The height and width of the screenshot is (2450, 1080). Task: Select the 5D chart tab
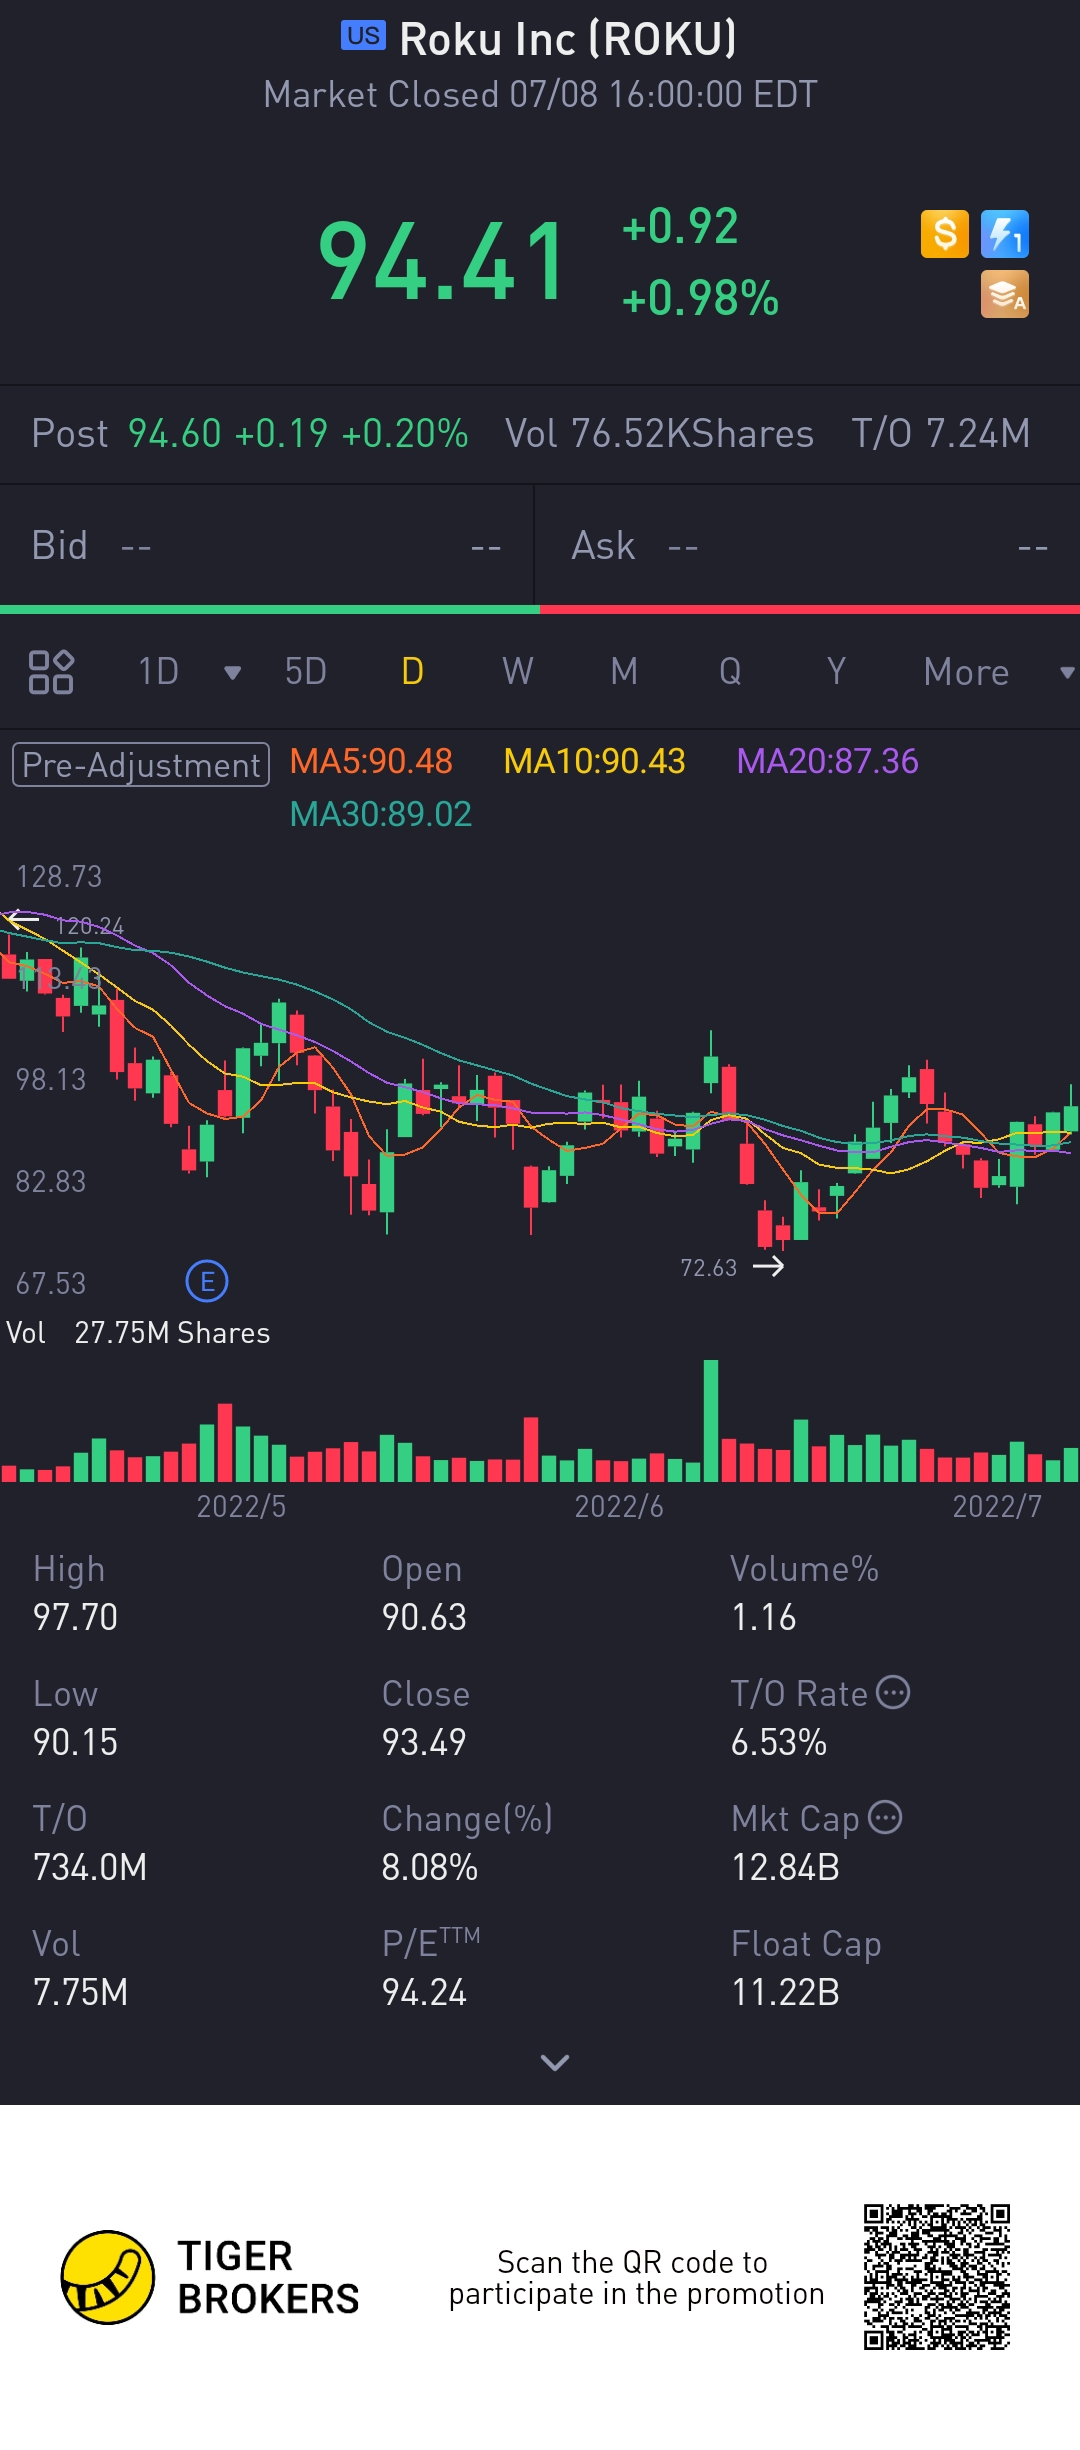point(306,672)
